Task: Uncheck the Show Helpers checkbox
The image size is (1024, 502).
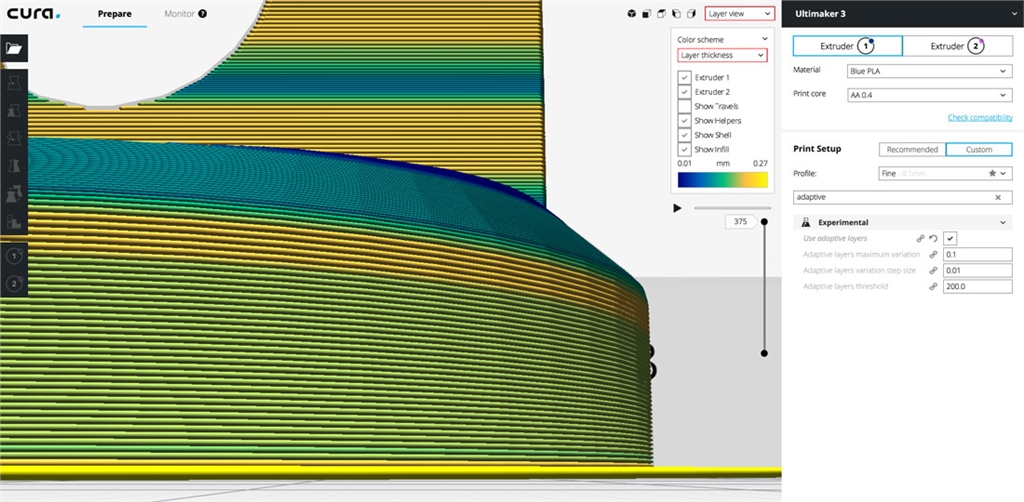Action: (x=684, y=120)
